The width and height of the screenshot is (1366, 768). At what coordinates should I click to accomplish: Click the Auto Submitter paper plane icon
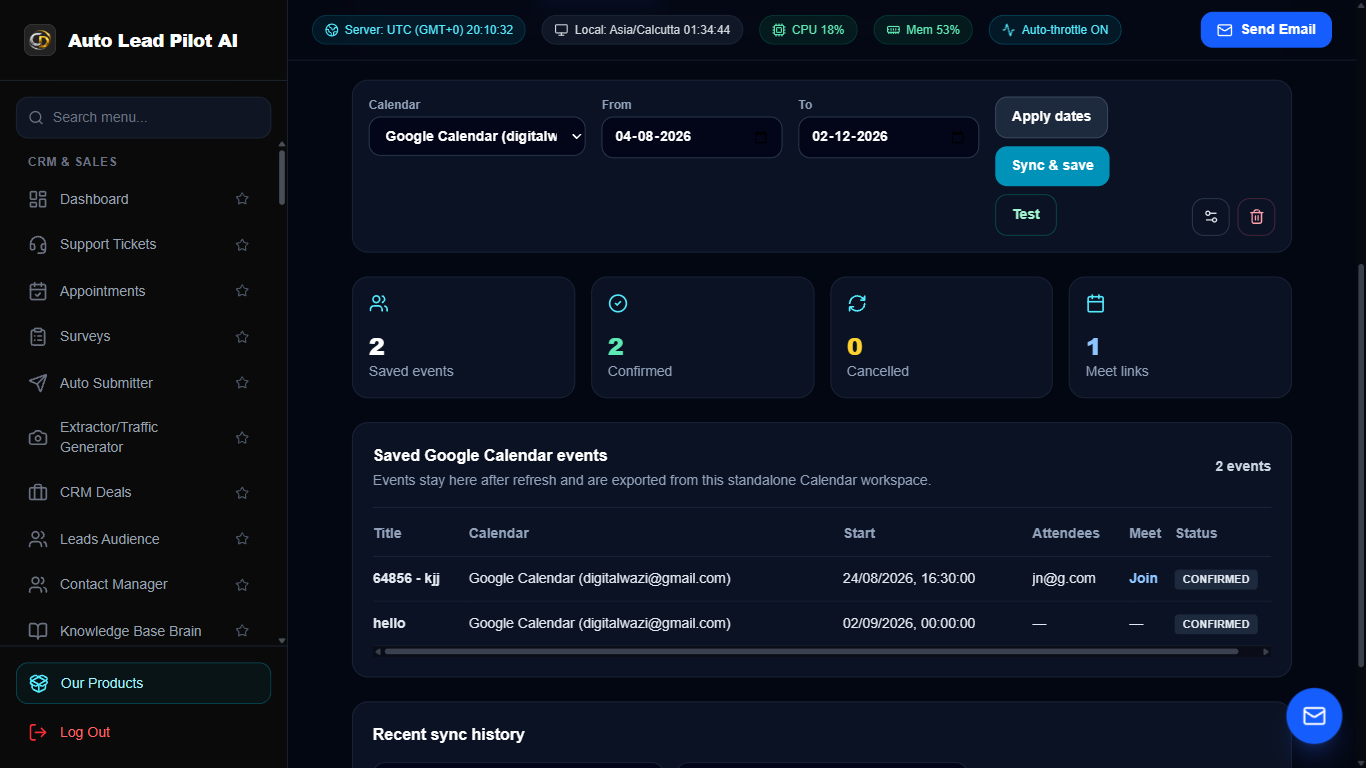coord(38,383)
